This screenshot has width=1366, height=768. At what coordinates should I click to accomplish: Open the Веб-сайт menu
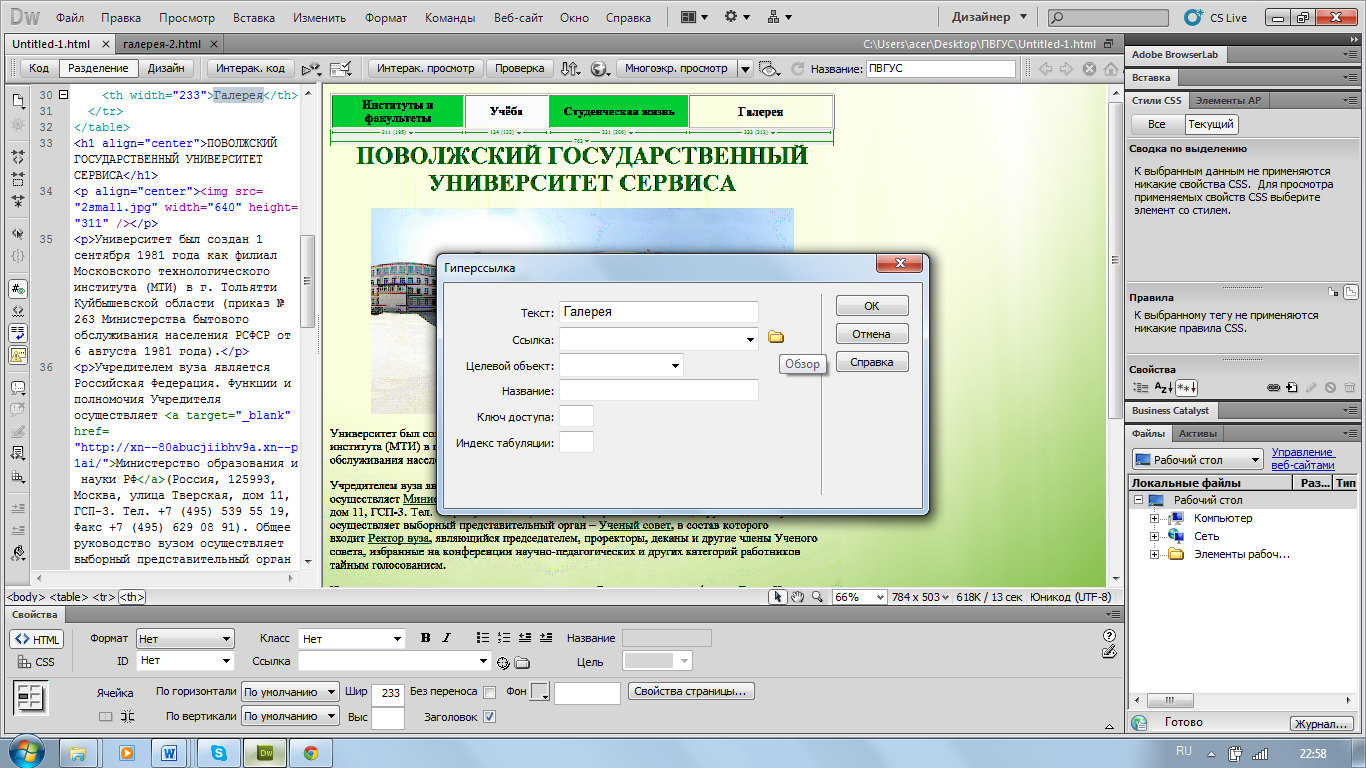tap(517, 18)
